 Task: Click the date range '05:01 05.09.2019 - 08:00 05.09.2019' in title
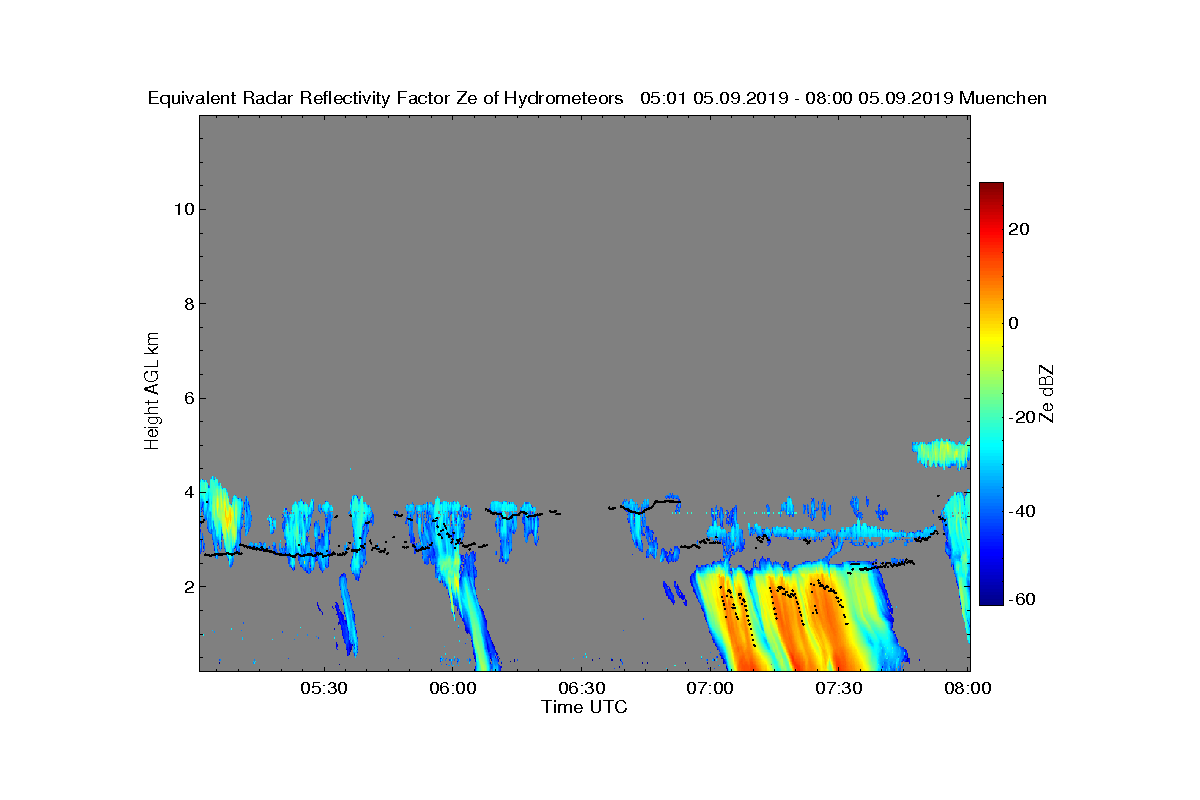tap(796, 98)
